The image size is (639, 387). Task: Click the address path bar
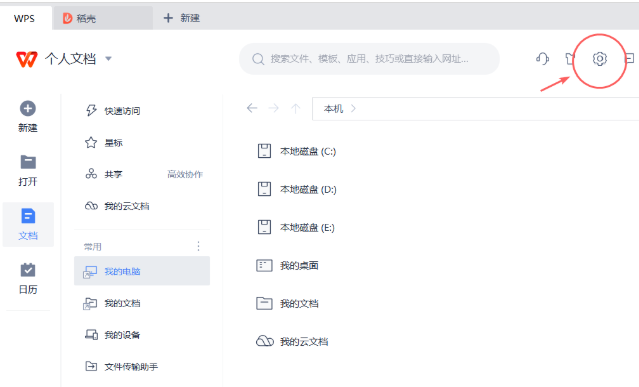click(475, 109)
